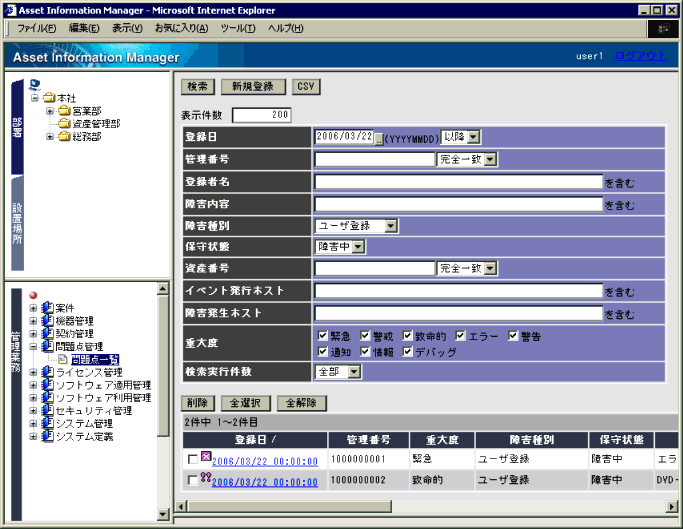This screenshot has width=683, height=529.
Task: Toggle the 致命的 severity checkbox
Action: [407, 336]
